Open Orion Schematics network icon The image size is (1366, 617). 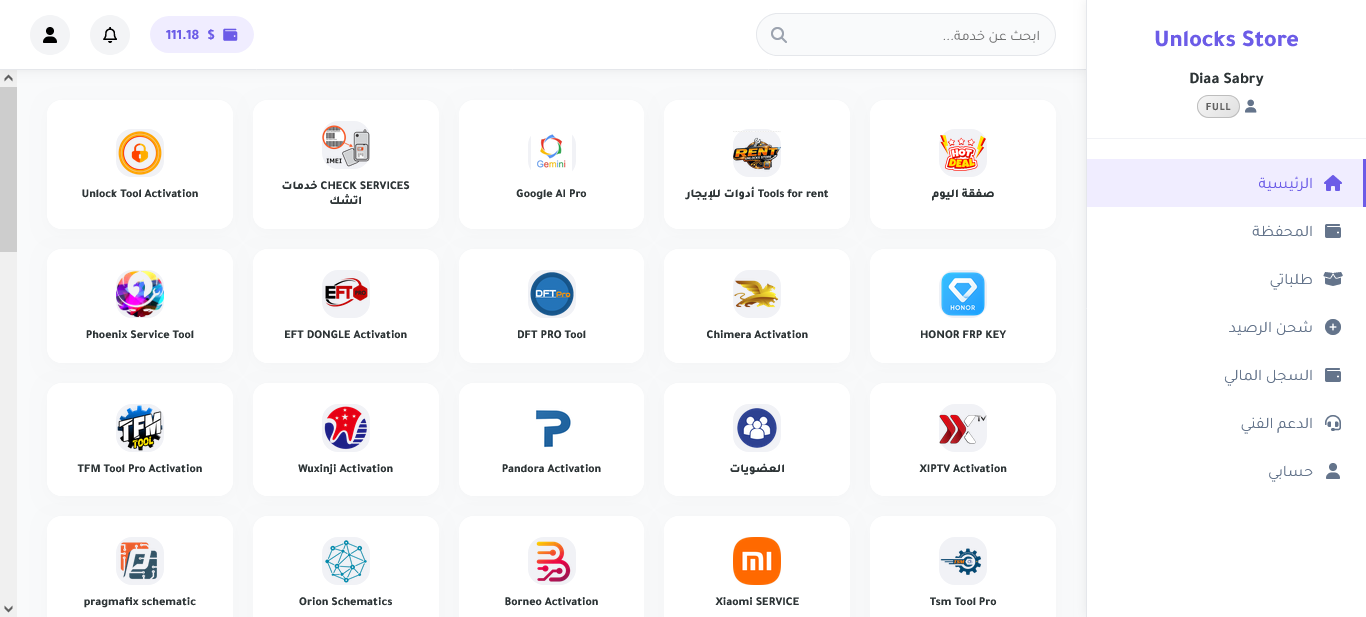pos(346,561)
